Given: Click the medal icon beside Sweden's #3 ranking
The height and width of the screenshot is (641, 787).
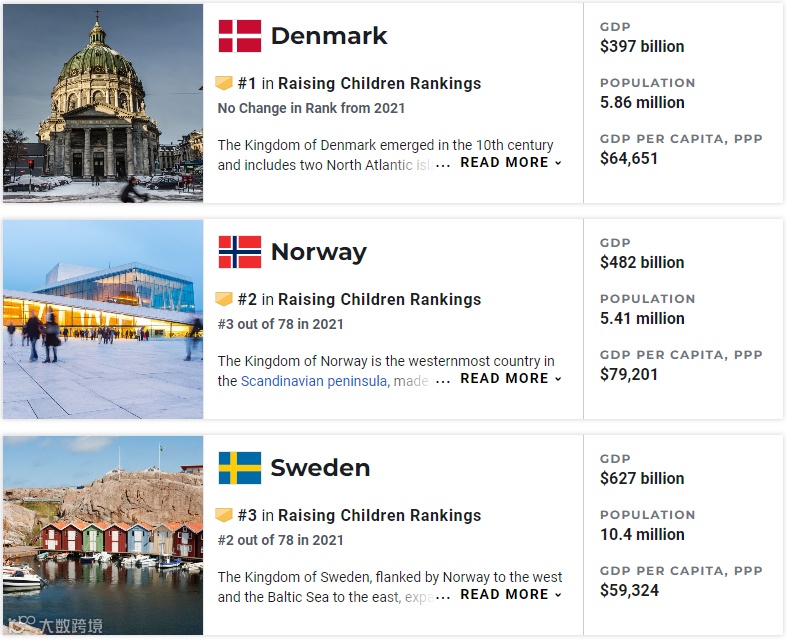Looking at the screenshot, I should [x=225, y=516].
